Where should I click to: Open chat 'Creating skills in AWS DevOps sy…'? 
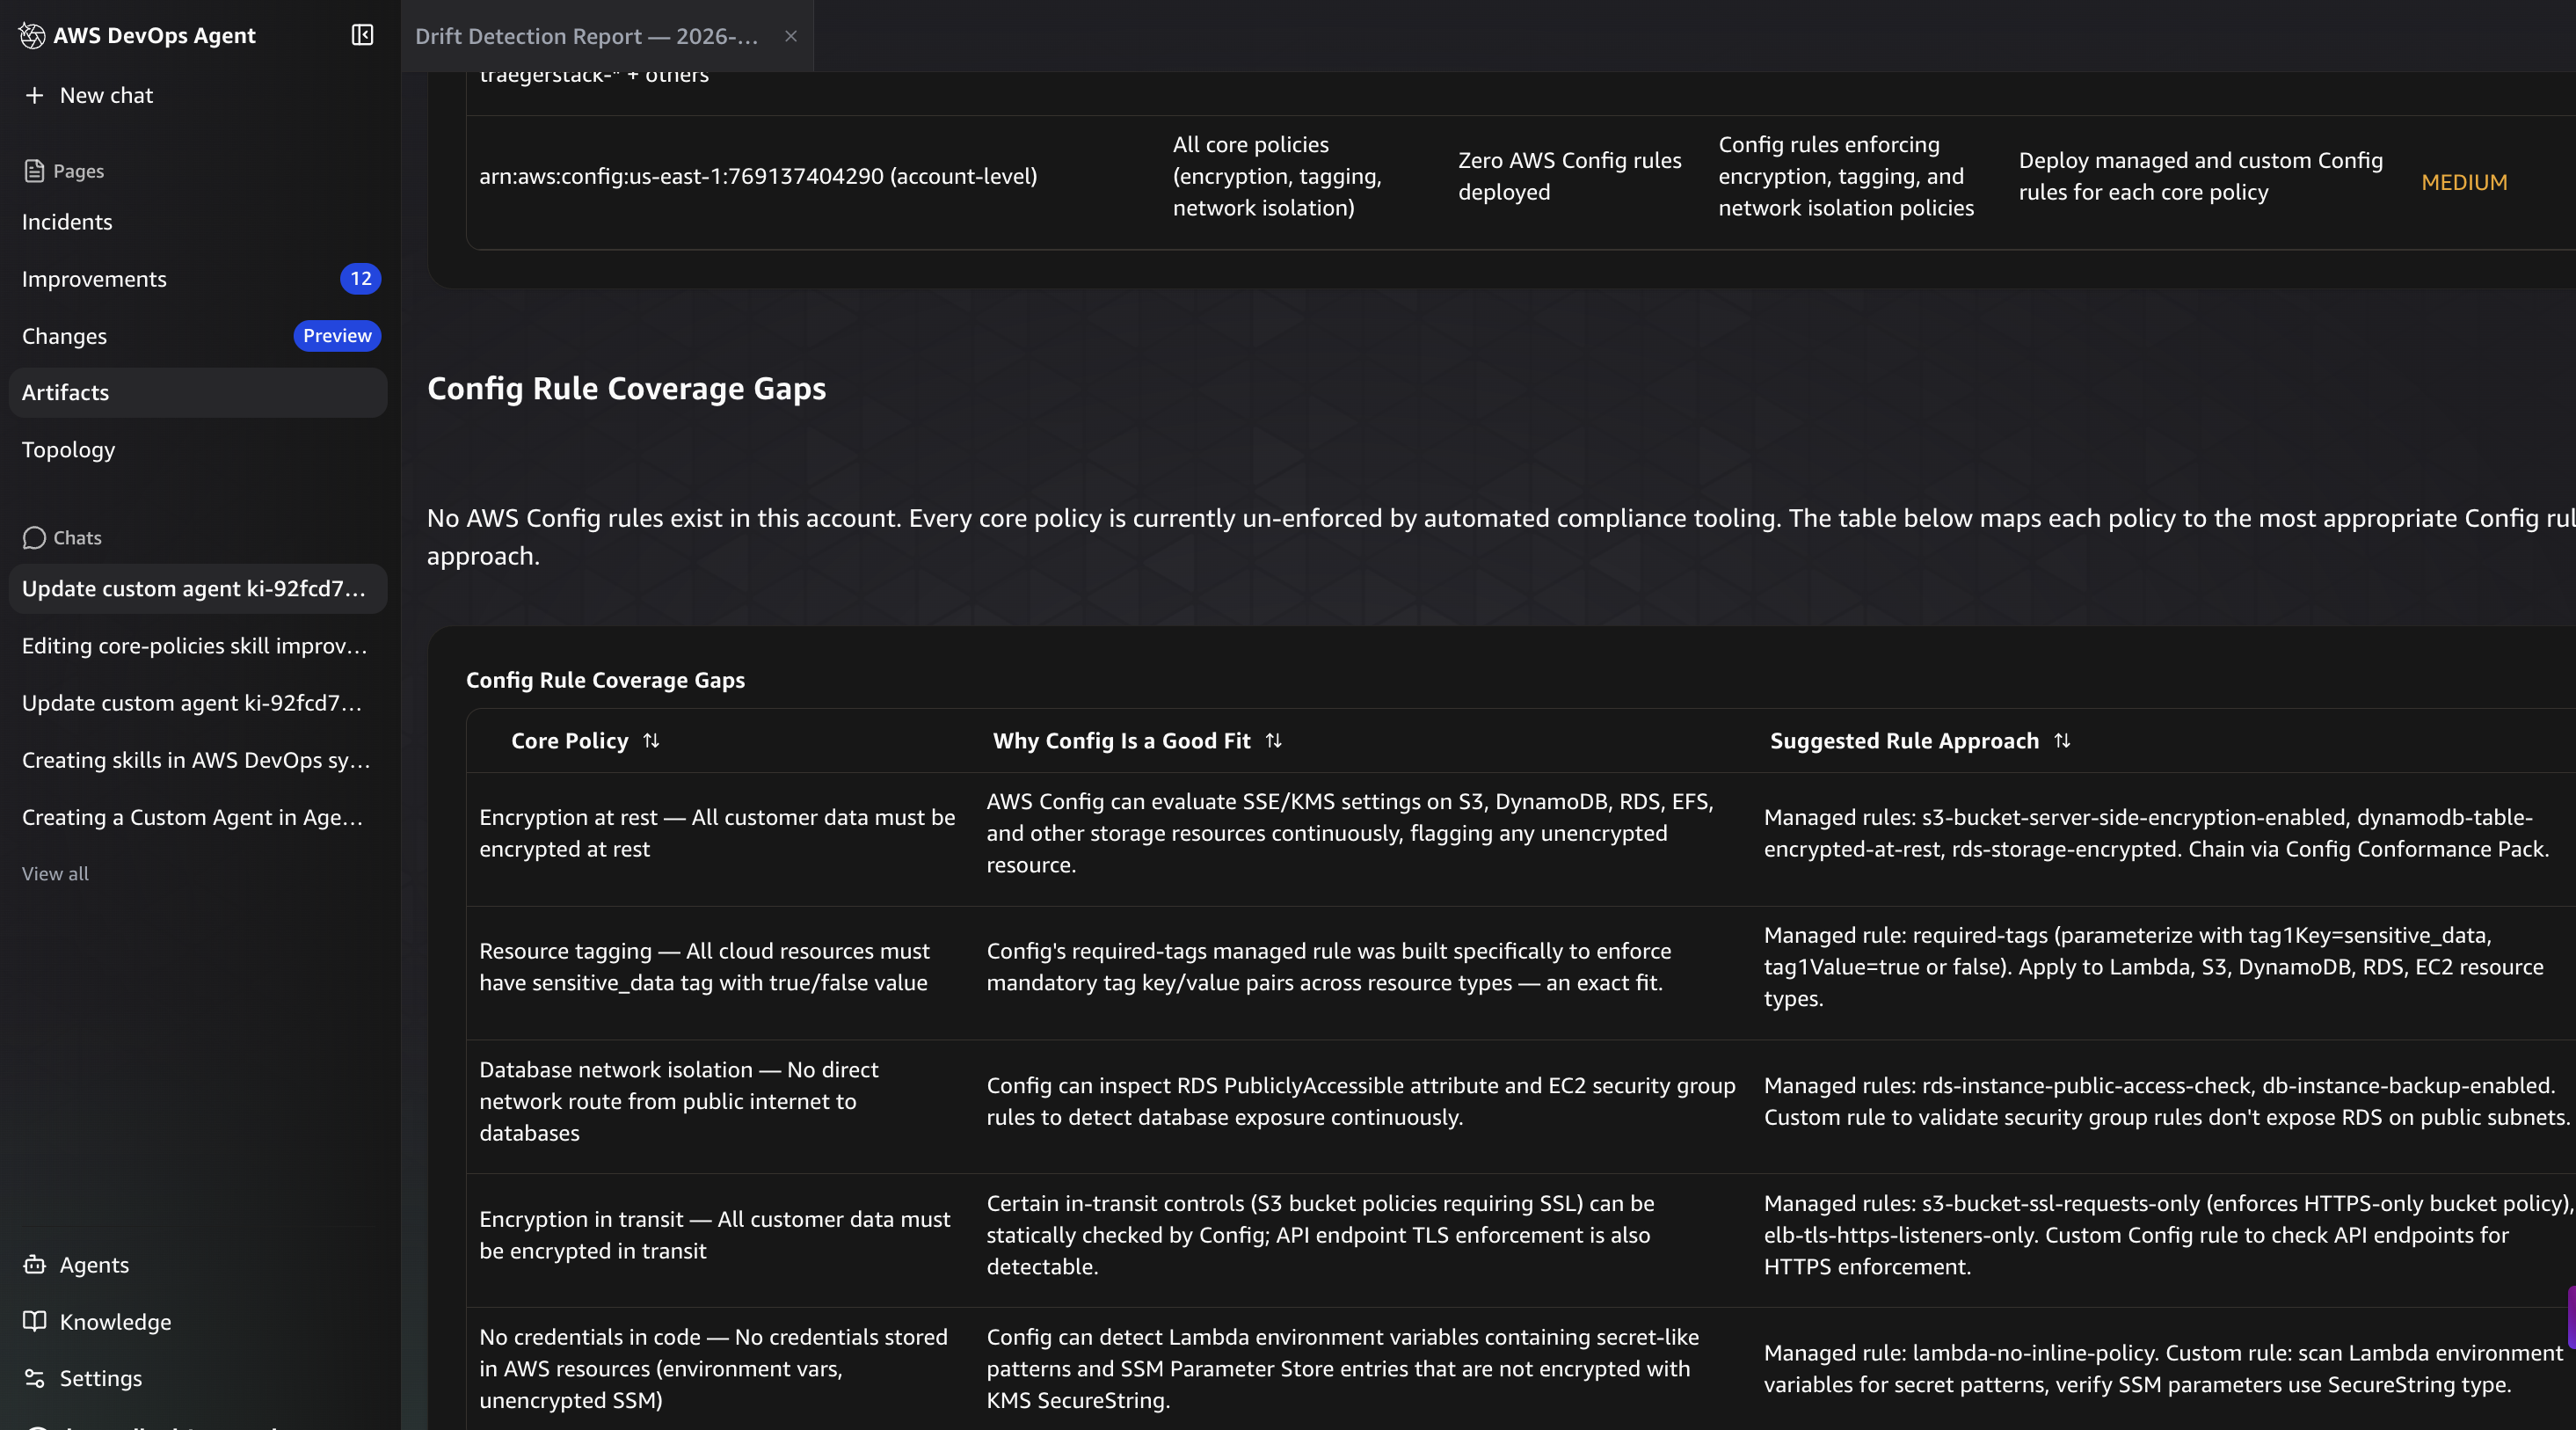(198, 760)
